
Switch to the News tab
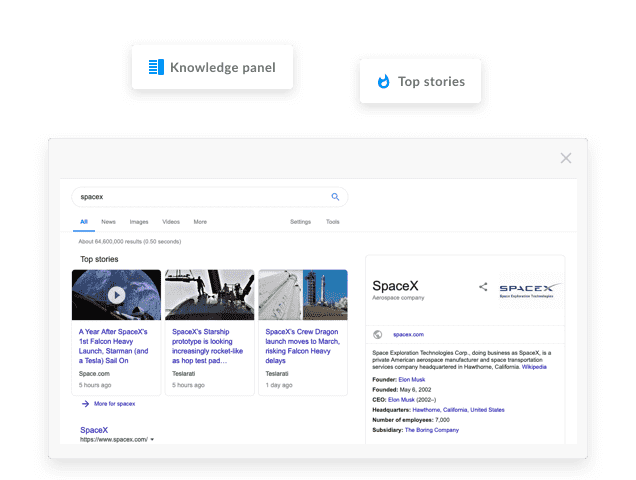[x=108, y=222]
